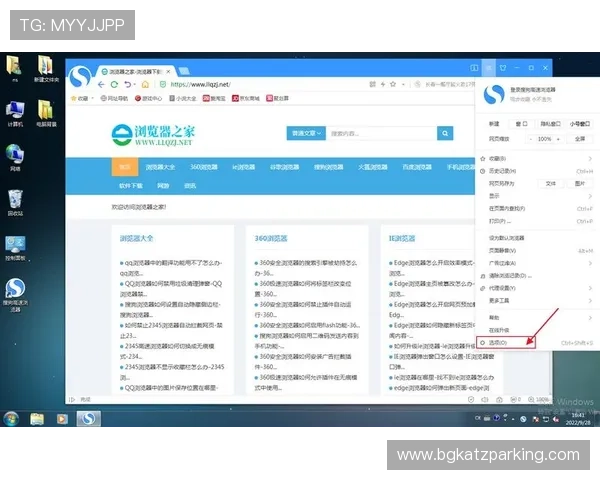Open the 普通文章 search type dropdown

306,133
